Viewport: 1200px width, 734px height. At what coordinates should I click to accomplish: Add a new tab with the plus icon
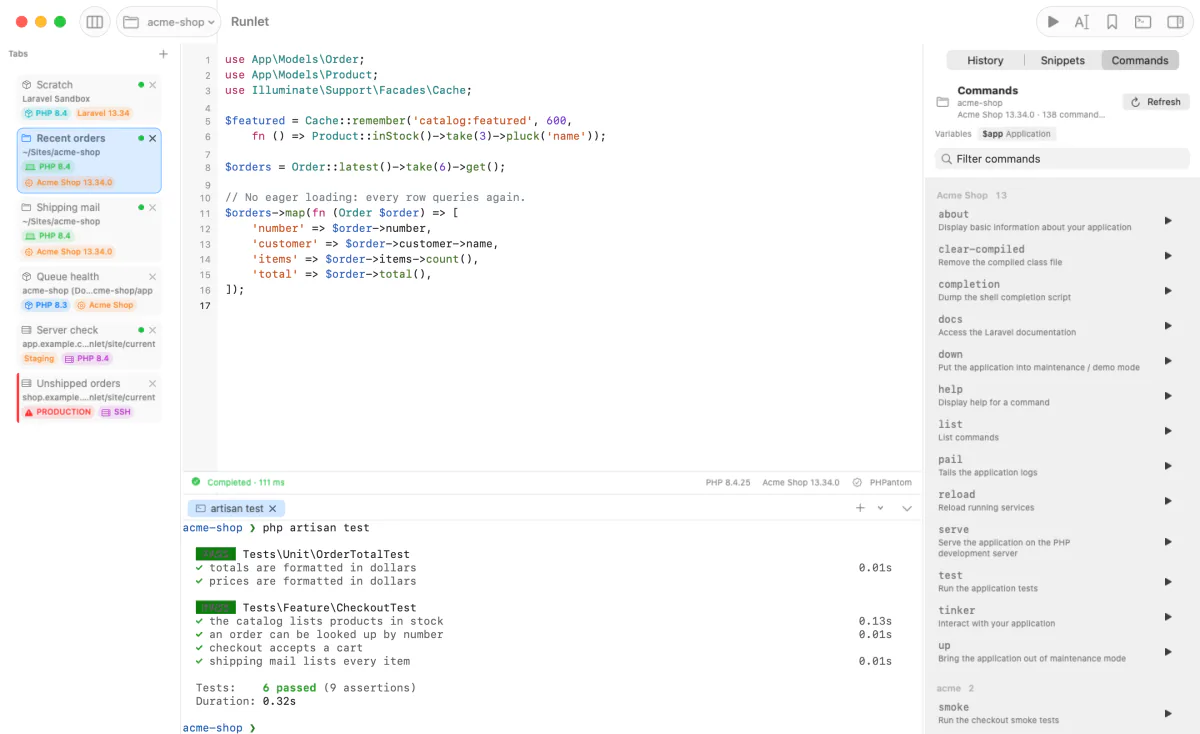point(163,54)
